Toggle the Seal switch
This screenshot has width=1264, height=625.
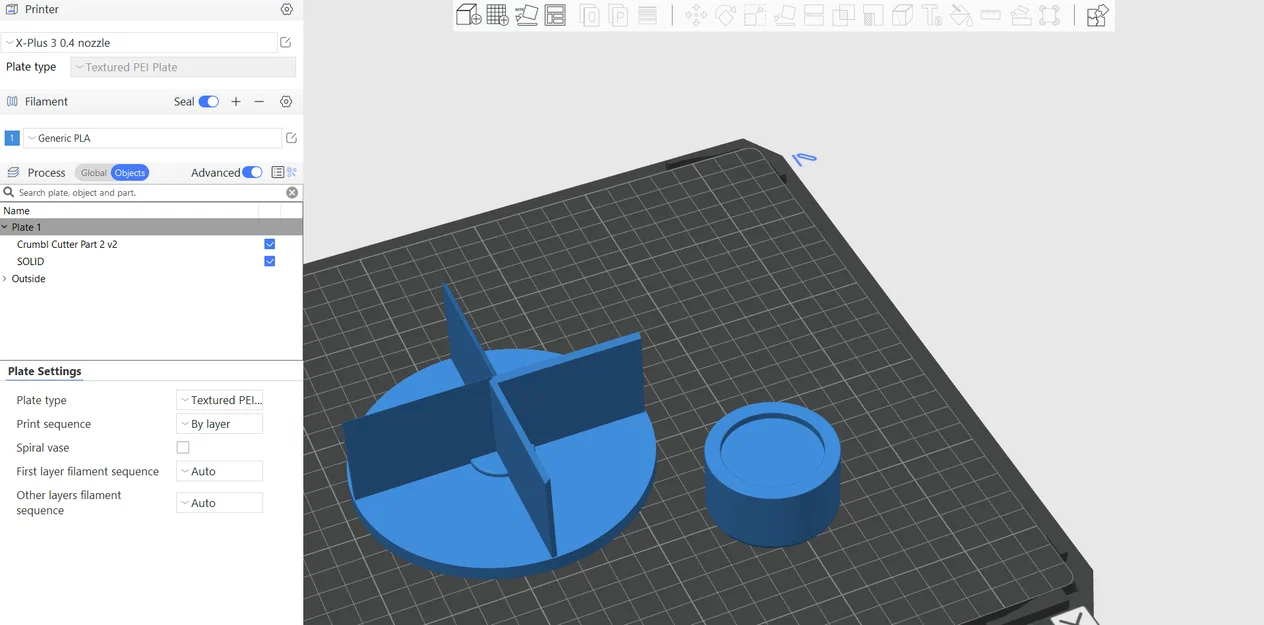tap(209, 101)
